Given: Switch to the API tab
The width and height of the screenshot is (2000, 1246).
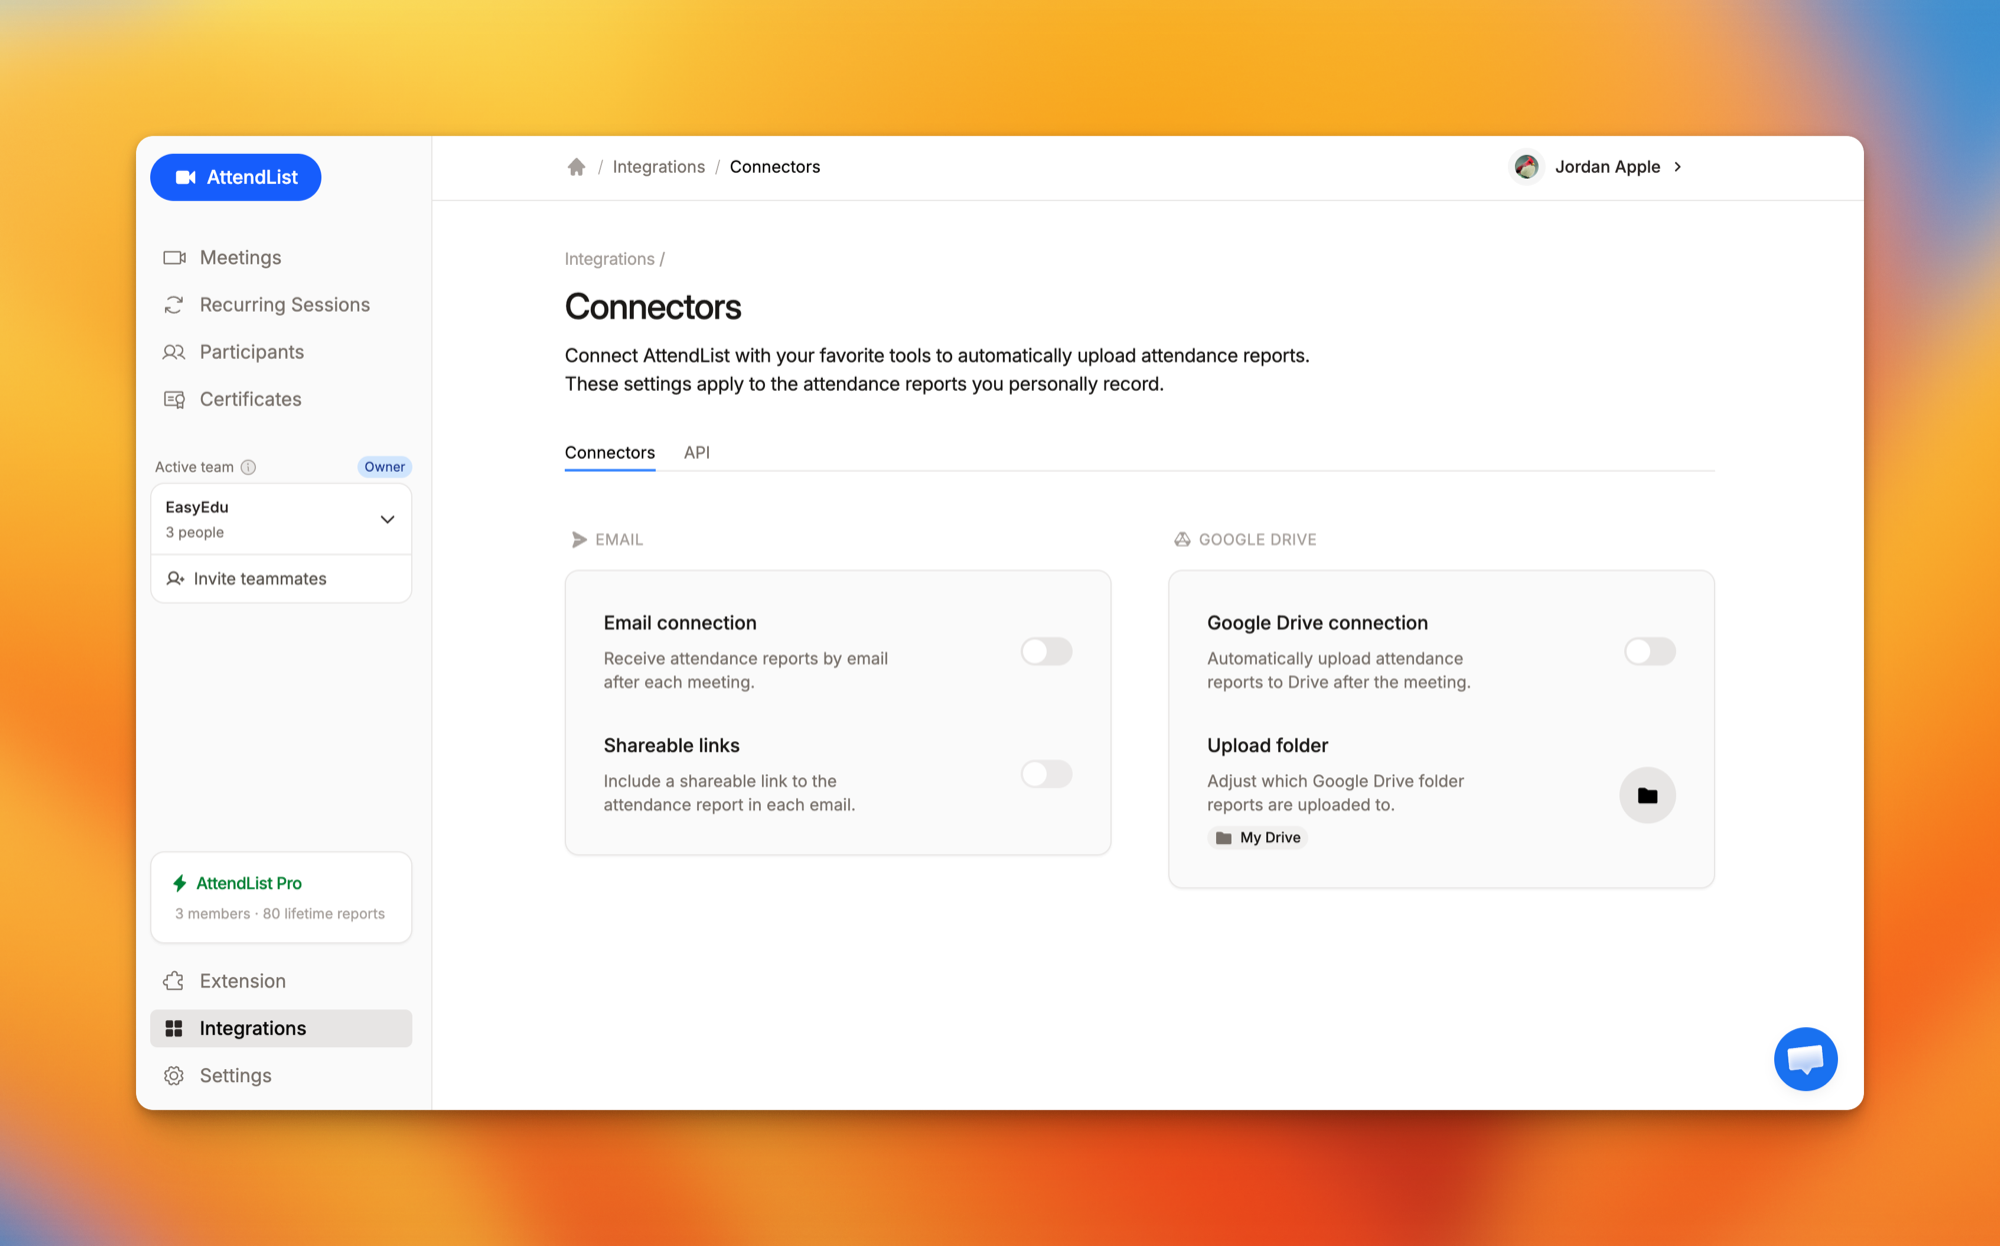Looking at the screenshot, I should pyautogui.click(x=697, y=452).
